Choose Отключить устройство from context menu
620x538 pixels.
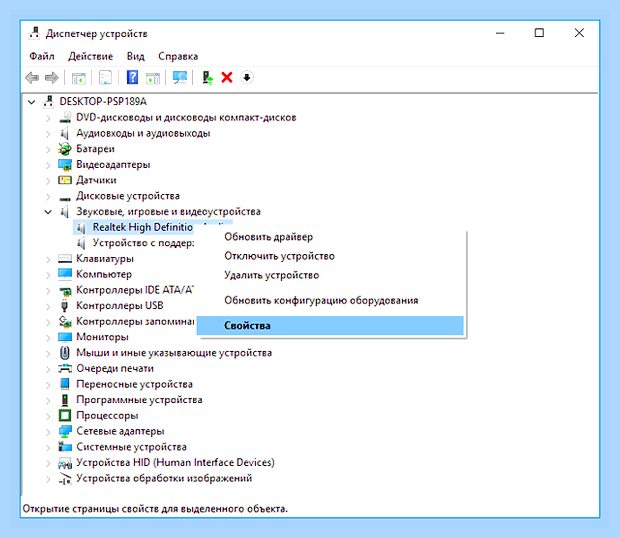pyautogui.click(x=279, y=256)
